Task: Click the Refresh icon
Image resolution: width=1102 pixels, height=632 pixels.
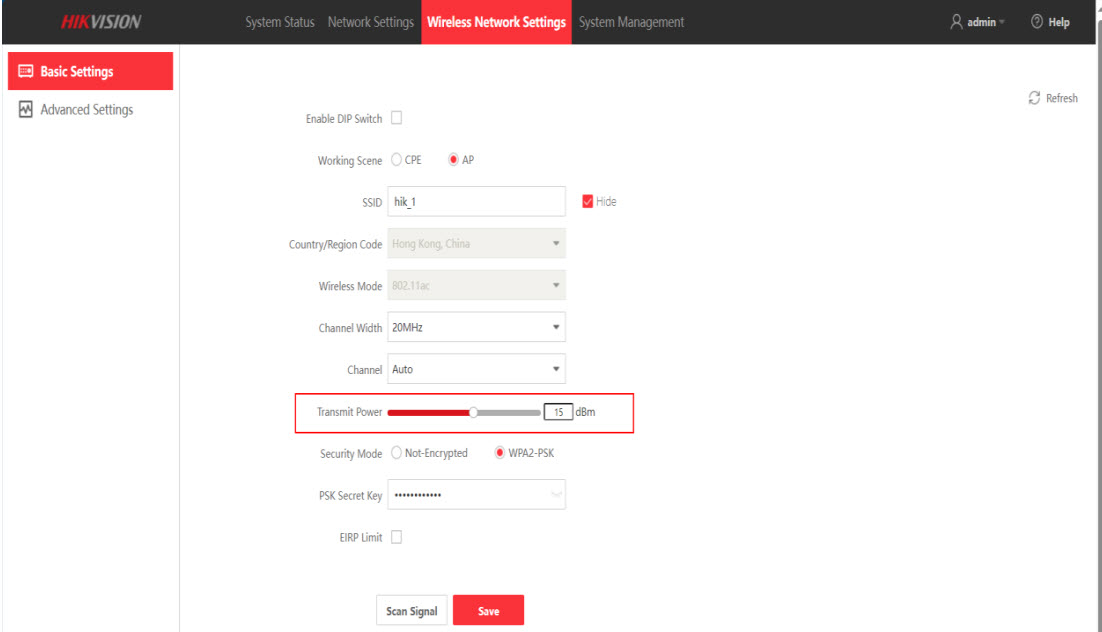Action: (x=1034, y=98)
